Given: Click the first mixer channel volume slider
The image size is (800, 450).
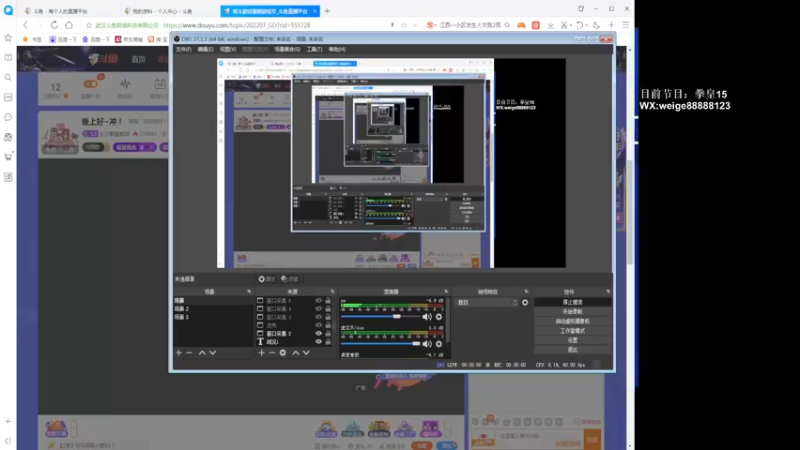Looking at the screenshot, I should (x=381, y=317).
